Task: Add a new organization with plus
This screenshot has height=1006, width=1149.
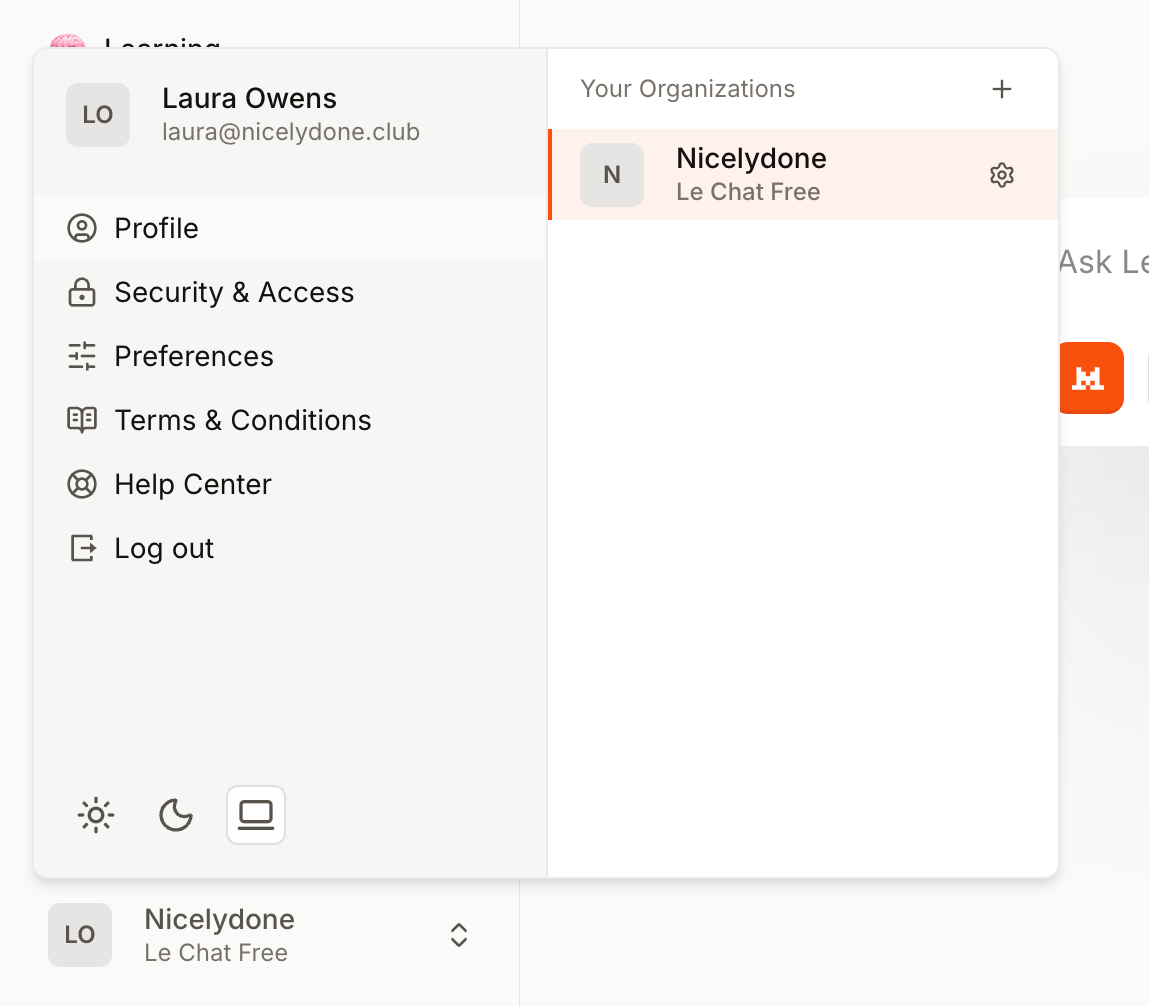Action: [x=1001, y=89]
